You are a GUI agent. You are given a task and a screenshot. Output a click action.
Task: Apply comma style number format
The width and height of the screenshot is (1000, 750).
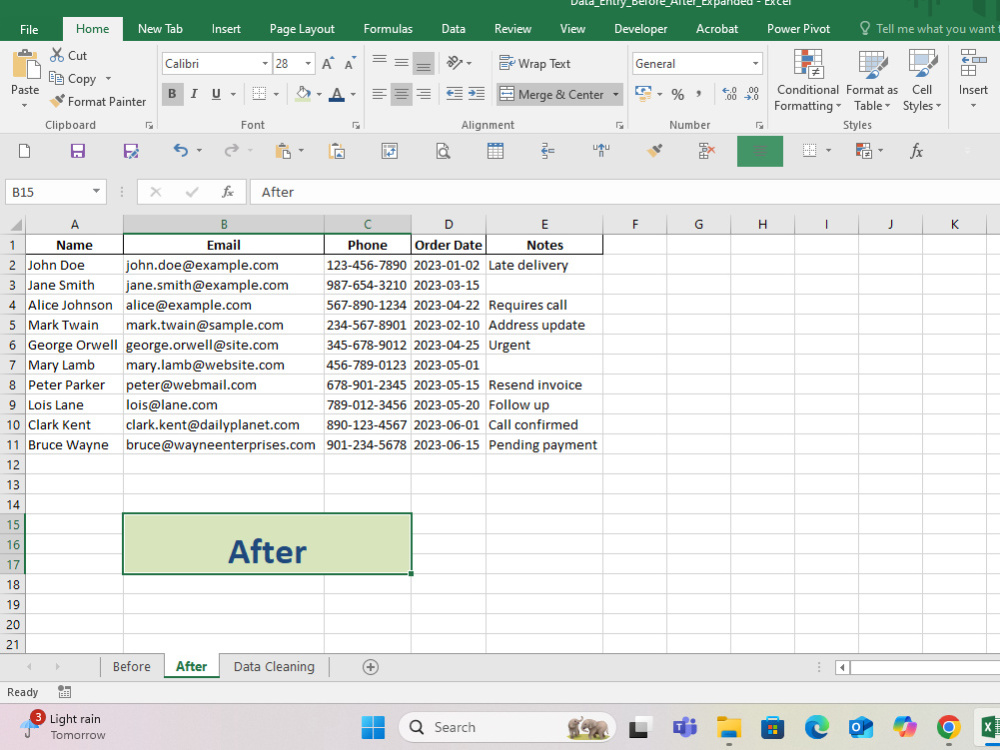click(x=698, y=94)
